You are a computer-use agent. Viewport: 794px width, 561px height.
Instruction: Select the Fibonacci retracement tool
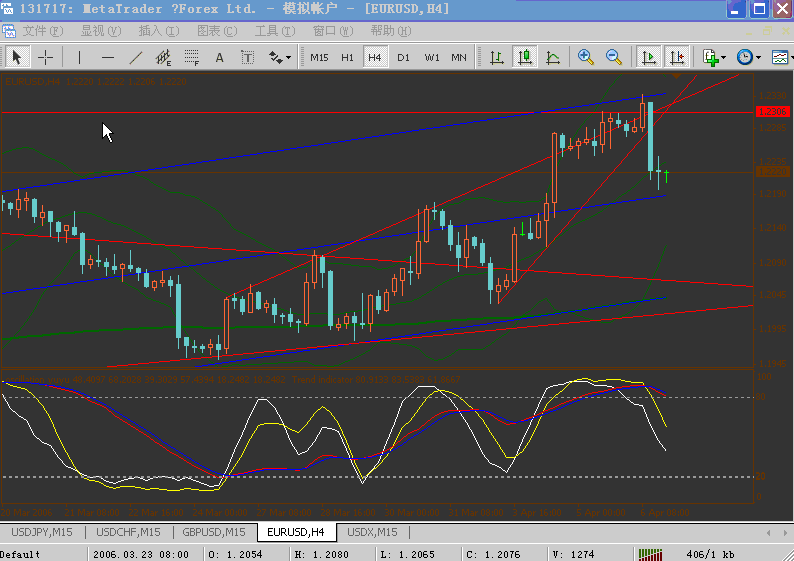click(x=191, y=57)
